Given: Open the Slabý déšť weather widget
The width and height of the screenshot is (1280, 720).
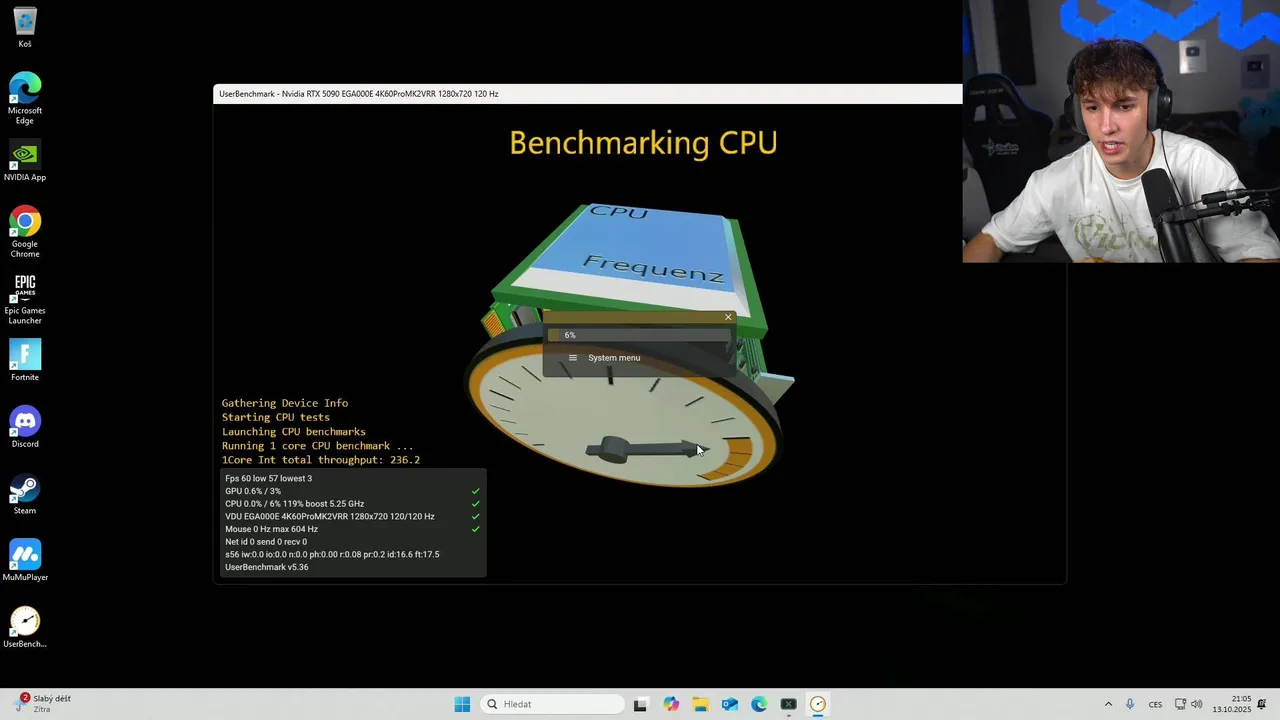Looking at the screenshot, I should coord(42,704).
